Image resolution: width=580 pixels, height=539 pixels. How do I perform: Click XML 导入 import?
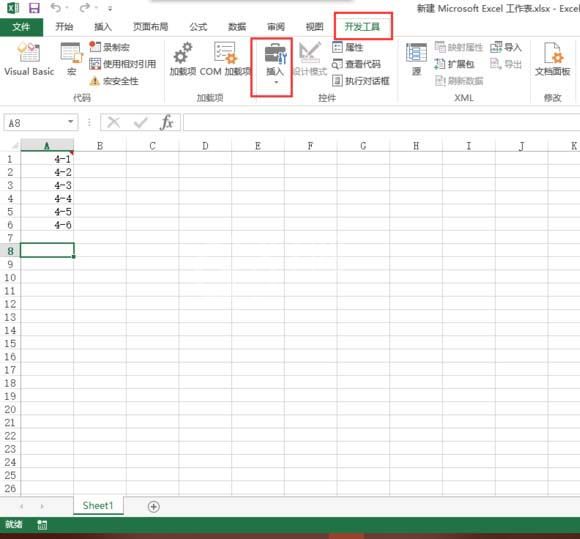click(x=506, y=47)
